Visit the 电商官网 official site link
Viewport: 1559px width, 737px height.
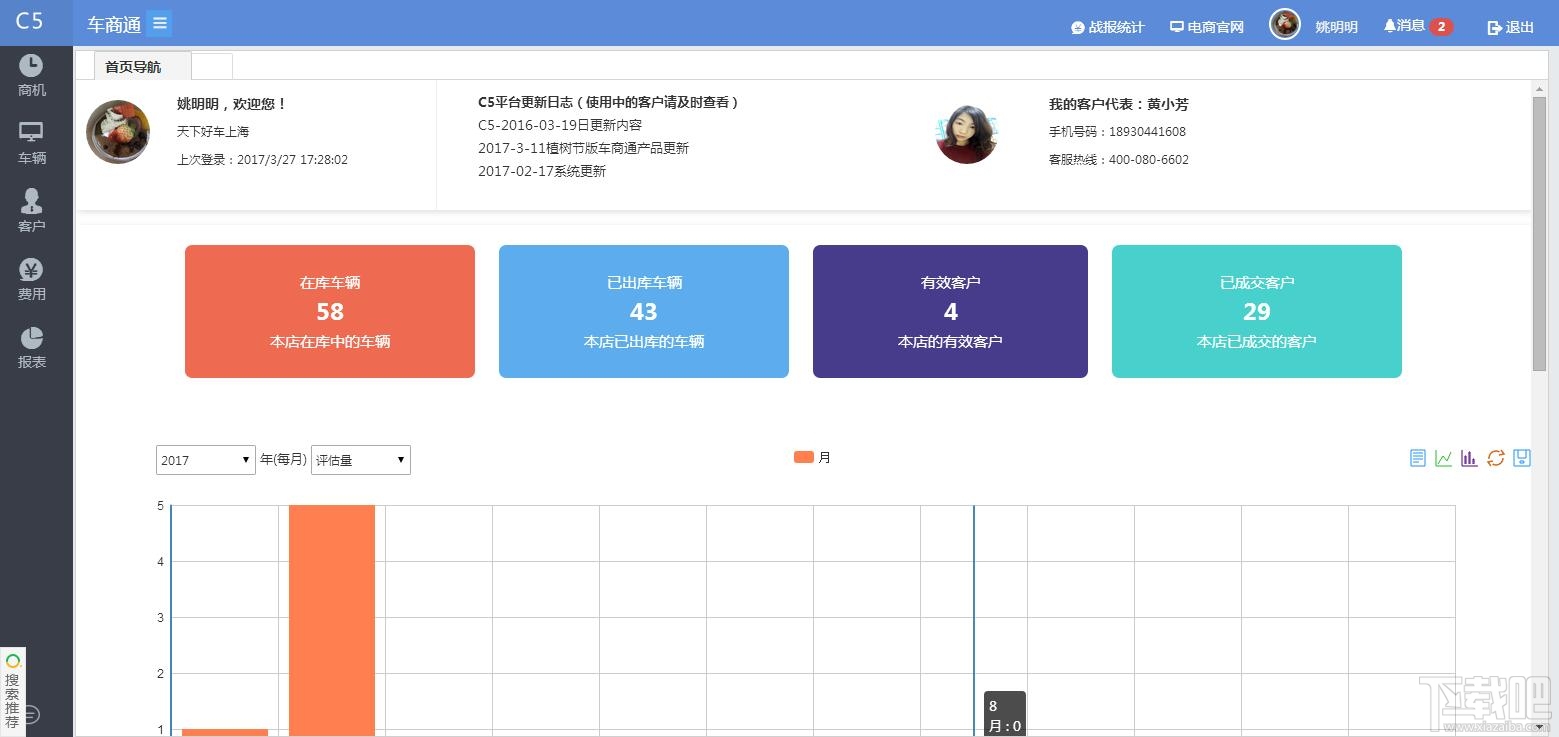pos(1207,27)
